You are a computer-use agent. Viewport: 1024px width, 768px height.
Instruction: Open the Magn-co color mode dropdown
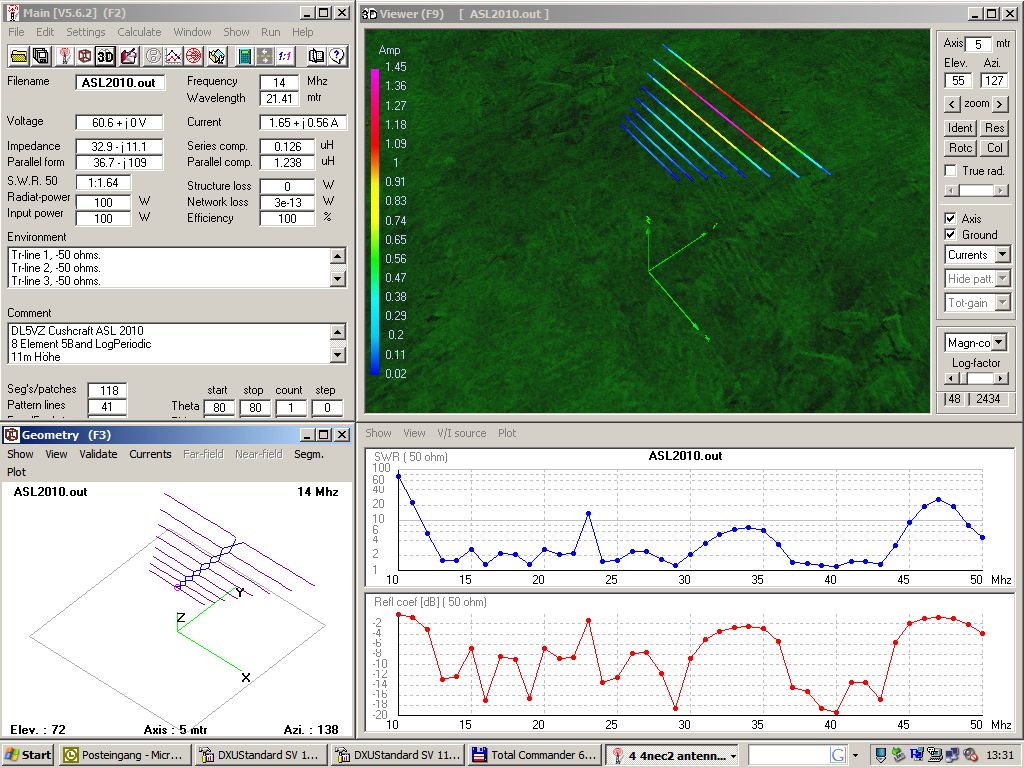coord(998,343)
